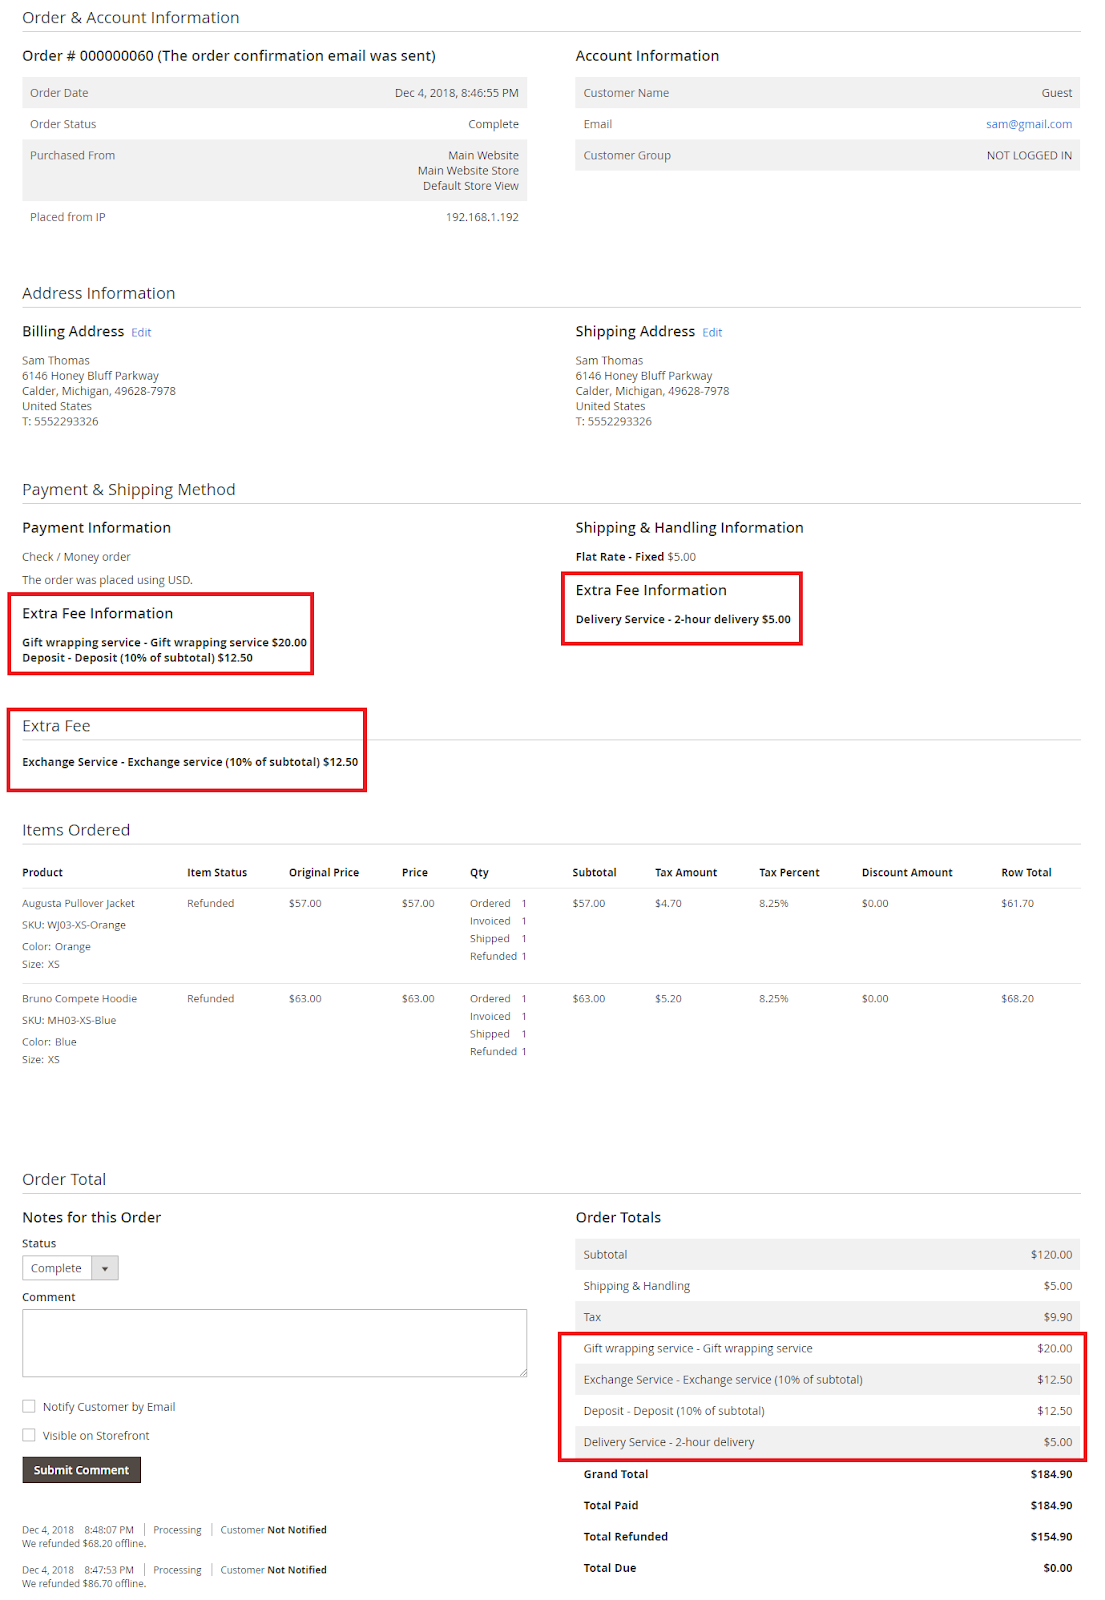The width and height of the screenshot is (1105, 1600).
Task: Grab the Comment box resize handle
Action: (522, 1372)
